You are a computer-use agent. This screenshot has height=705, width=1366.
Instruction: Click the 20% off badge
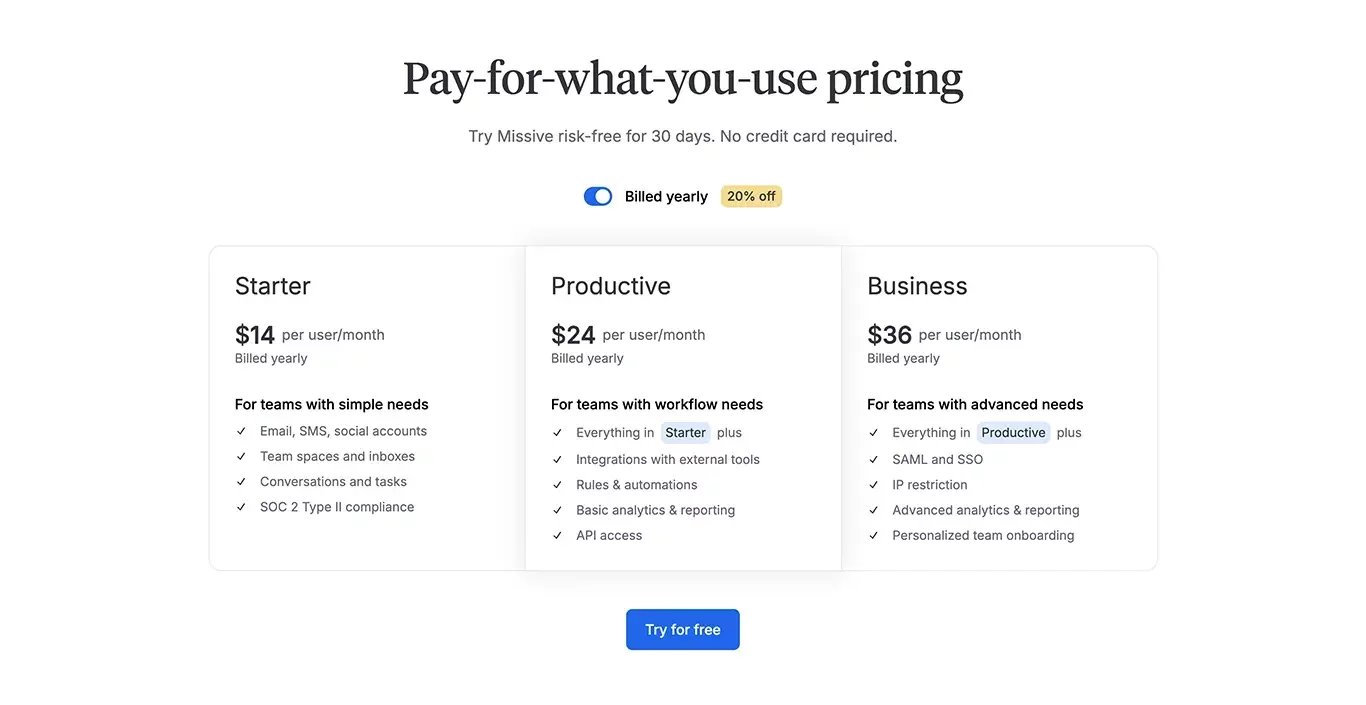click(751, 196)
